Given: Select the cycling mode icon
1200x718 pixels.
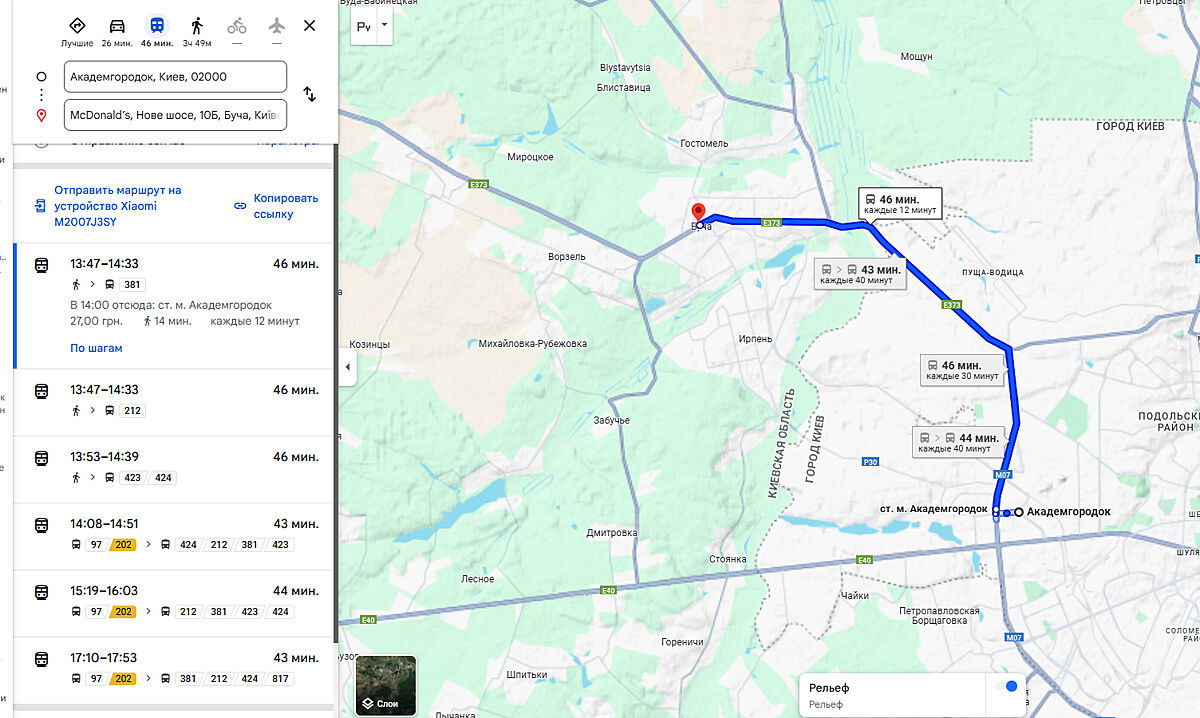Looking at the screenshot, I should [237, 26].
